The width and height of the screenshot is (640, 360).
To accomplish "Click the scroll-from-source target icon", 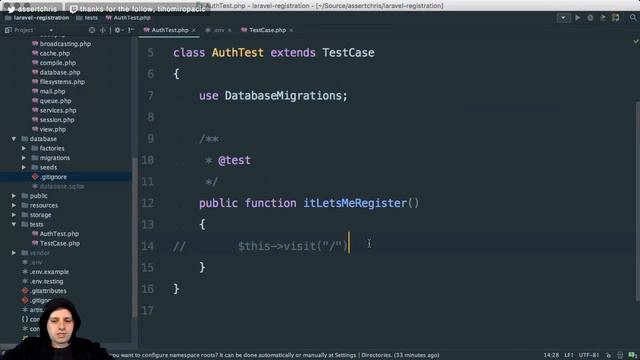I will pos(92,30).
